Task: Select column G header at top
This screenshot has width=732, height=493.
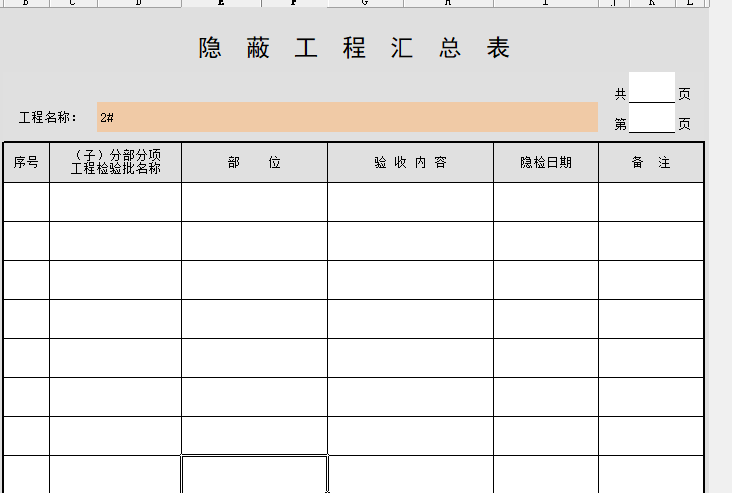Action: [x=364, y=3]
